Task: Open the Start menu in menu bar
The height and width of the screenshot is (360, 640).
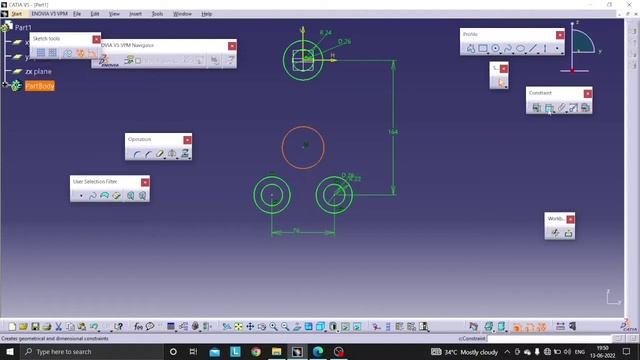Action: 16,14
